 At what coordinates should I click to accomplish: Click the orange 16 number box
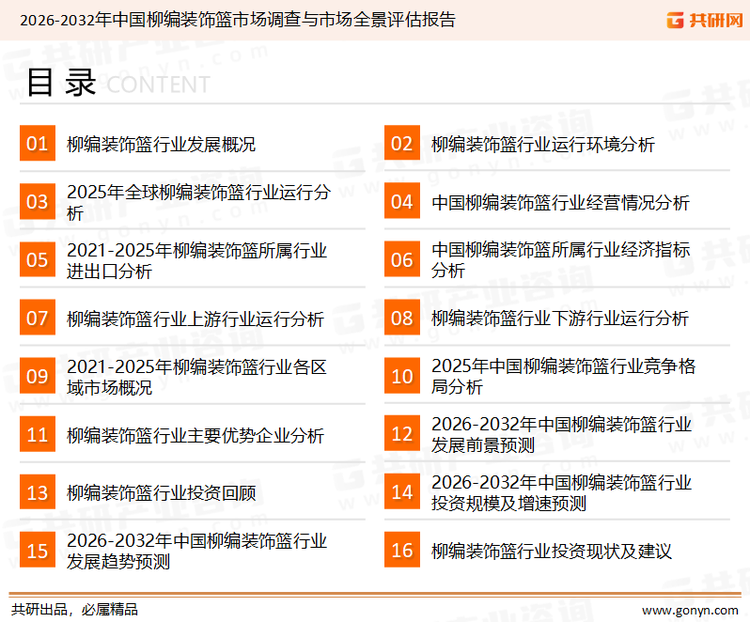pos(402,550)
